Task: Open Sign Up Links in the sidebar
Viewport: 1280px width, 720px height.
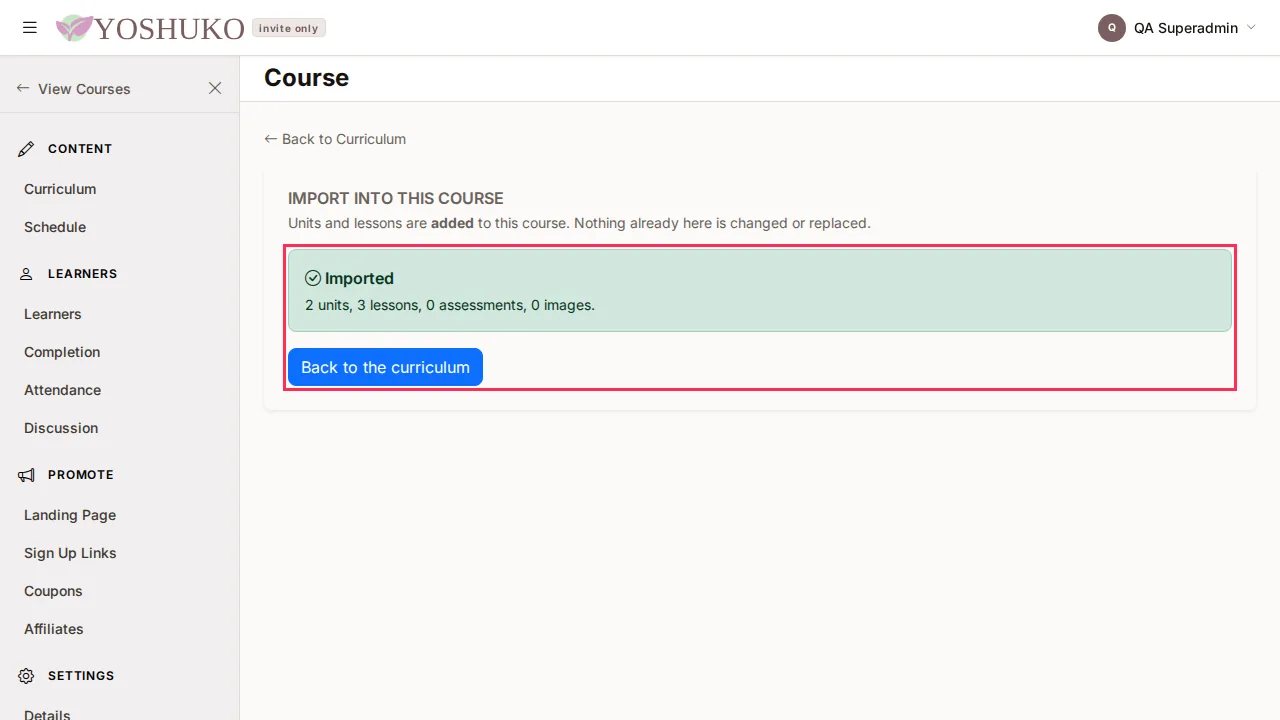Action: click(70, 553)
